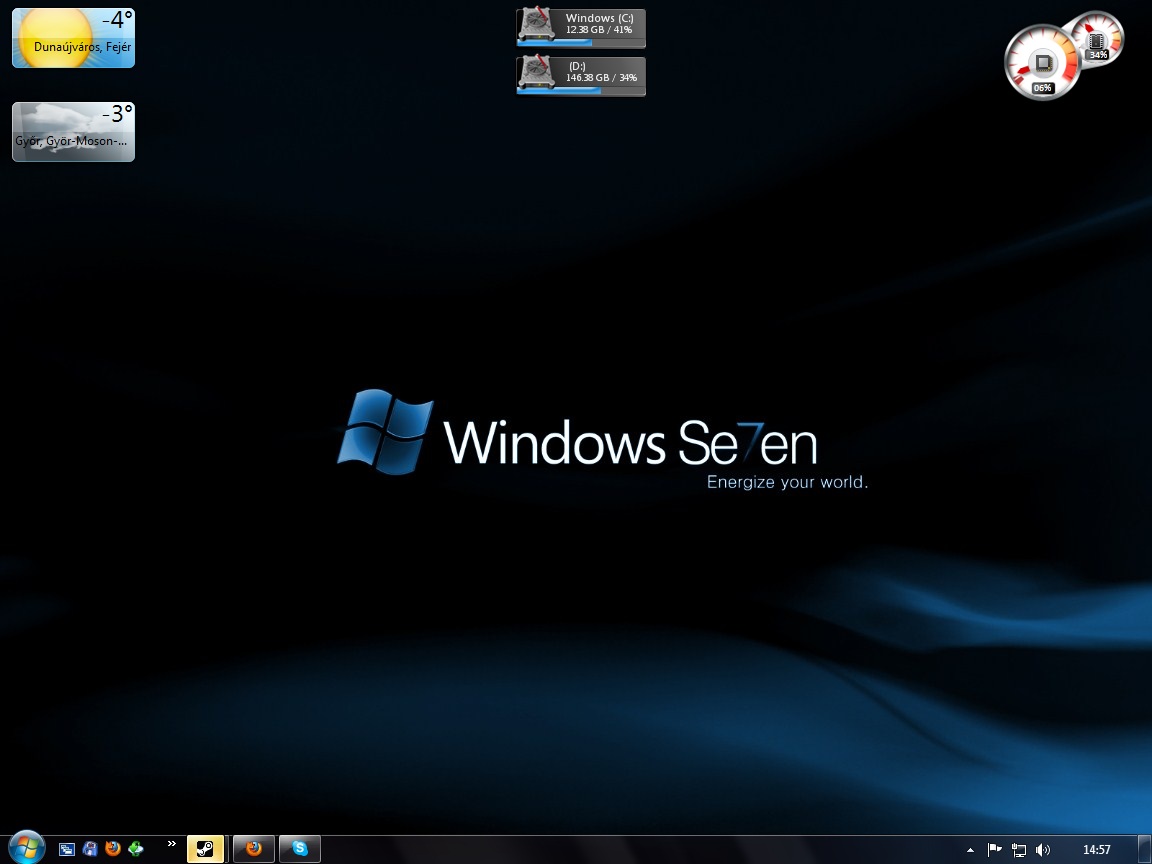Click the "12.38 GB / 41%" text
The width and height of the screenshot is (1152, 864).
pos(599,29)
